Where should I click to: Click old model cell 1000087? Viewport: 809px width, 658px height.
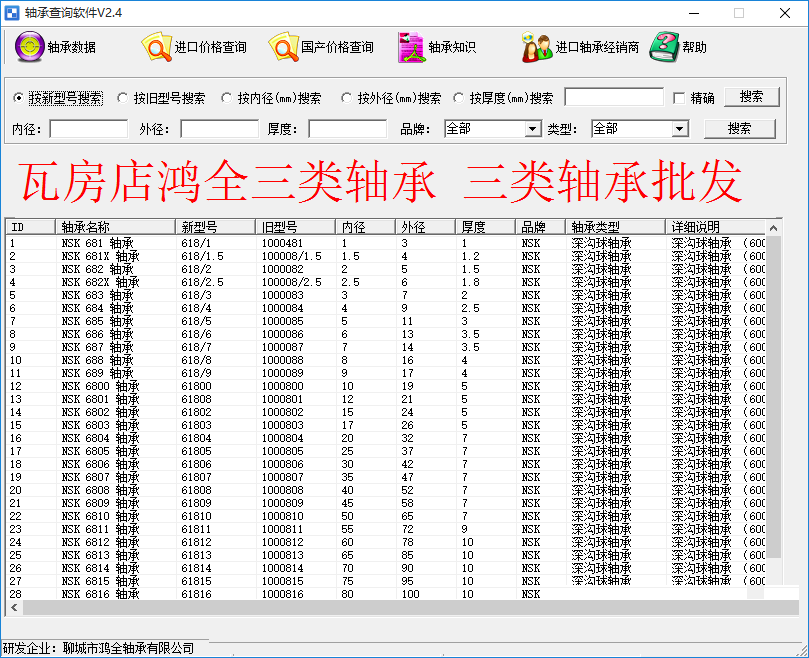click(282, 347)
